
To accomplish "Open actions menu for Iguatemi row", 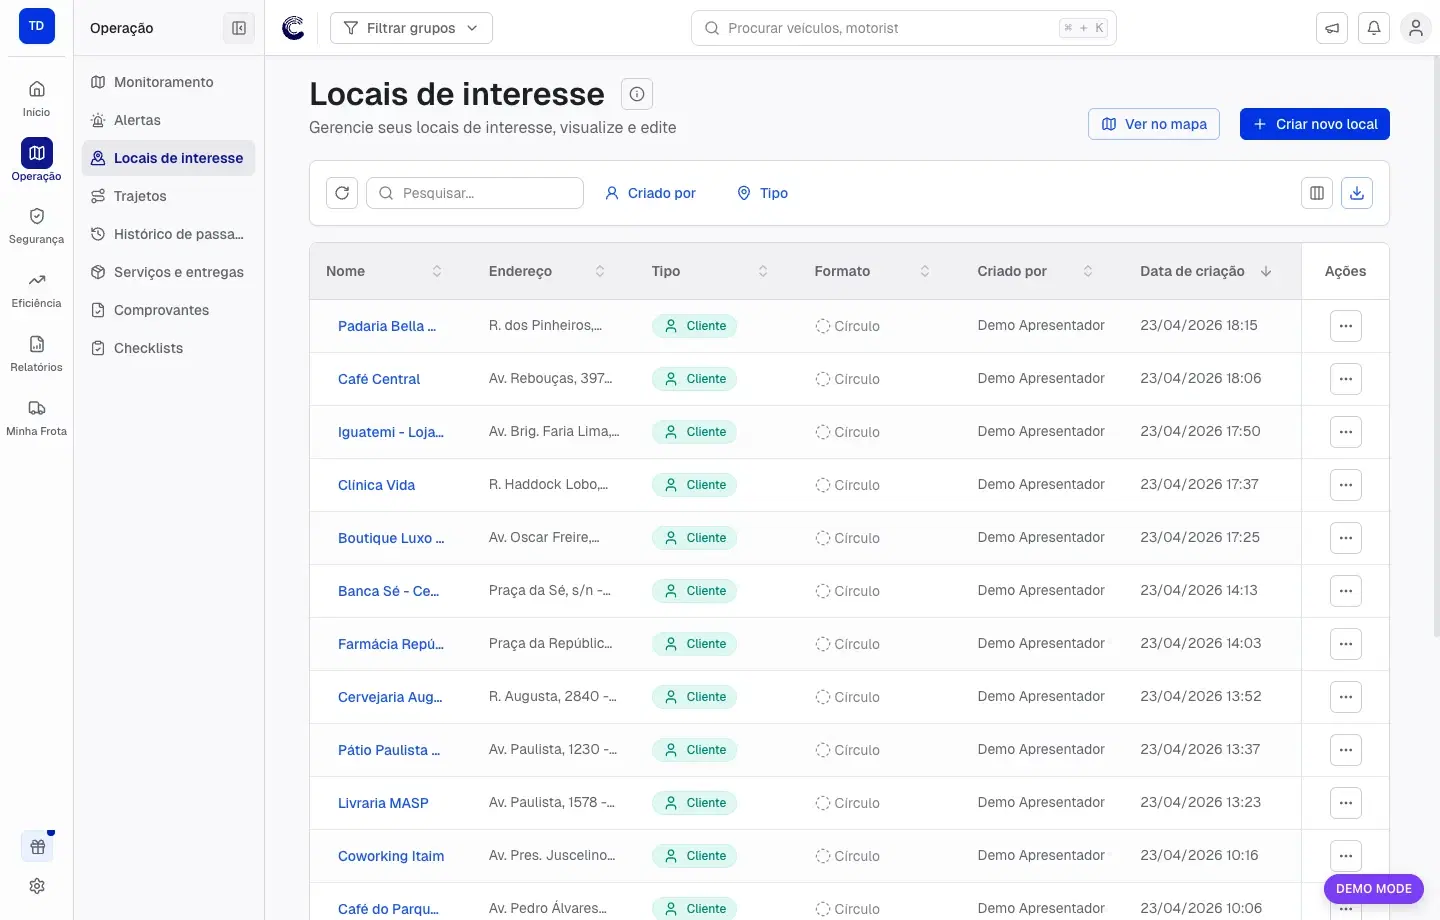I will tap(1346, 432).
